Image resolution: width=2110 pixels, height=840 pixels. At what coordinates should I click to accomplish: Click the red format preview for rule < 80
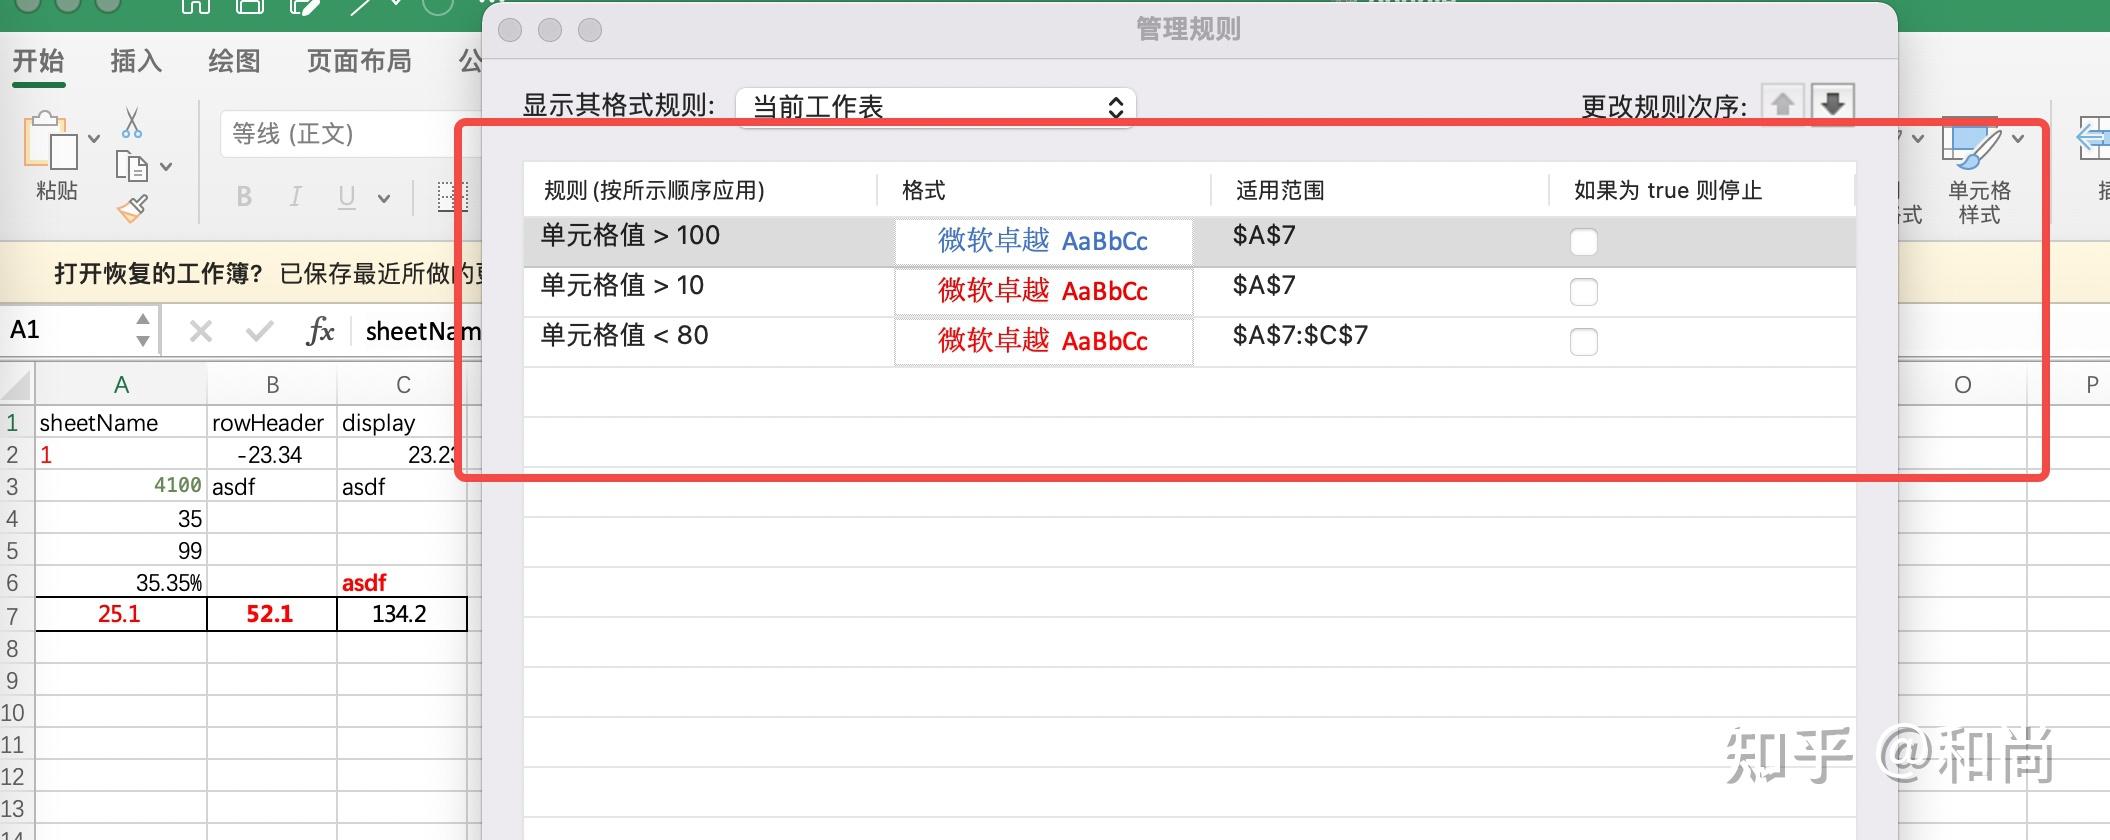point(1043,341)
